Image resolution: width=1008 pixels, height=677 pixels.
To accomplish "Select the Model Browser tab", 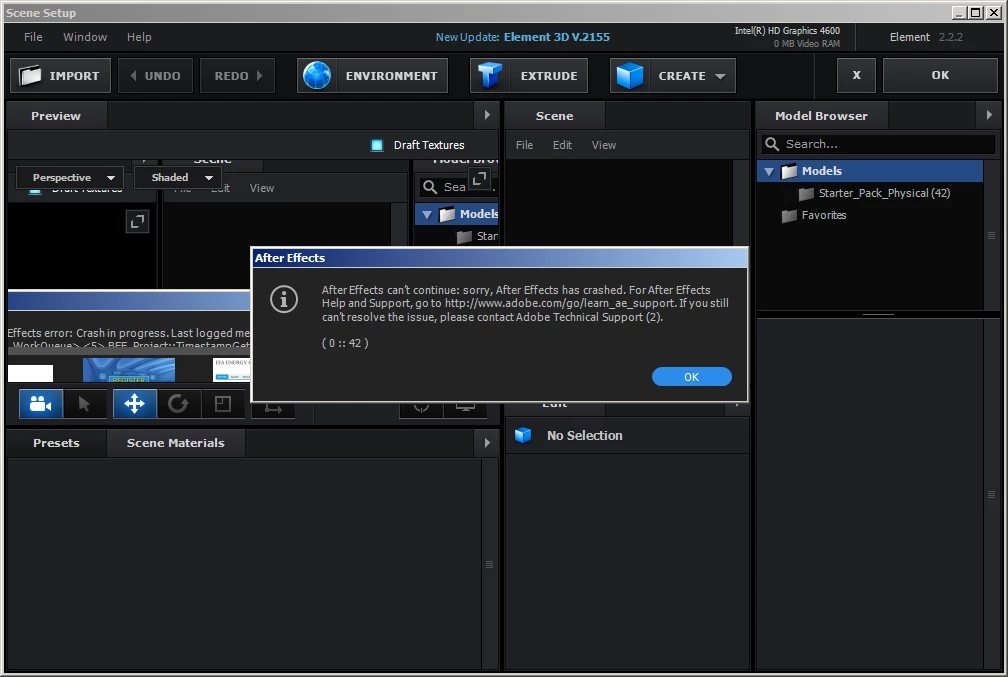I will [x=821, y=116].
